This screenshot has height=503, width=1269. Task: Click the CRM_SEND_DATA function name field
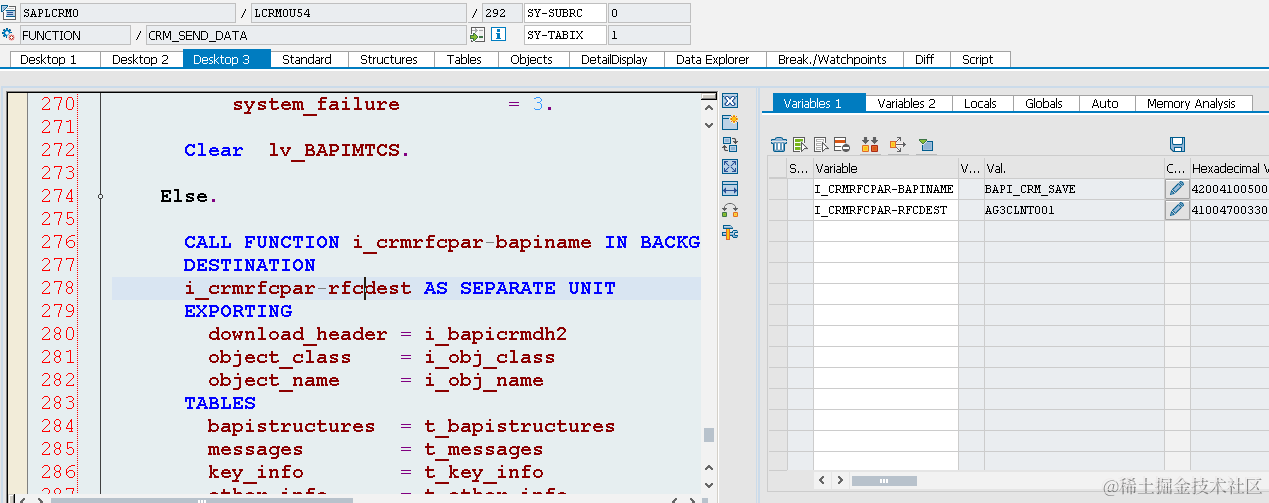coord(304,35)
